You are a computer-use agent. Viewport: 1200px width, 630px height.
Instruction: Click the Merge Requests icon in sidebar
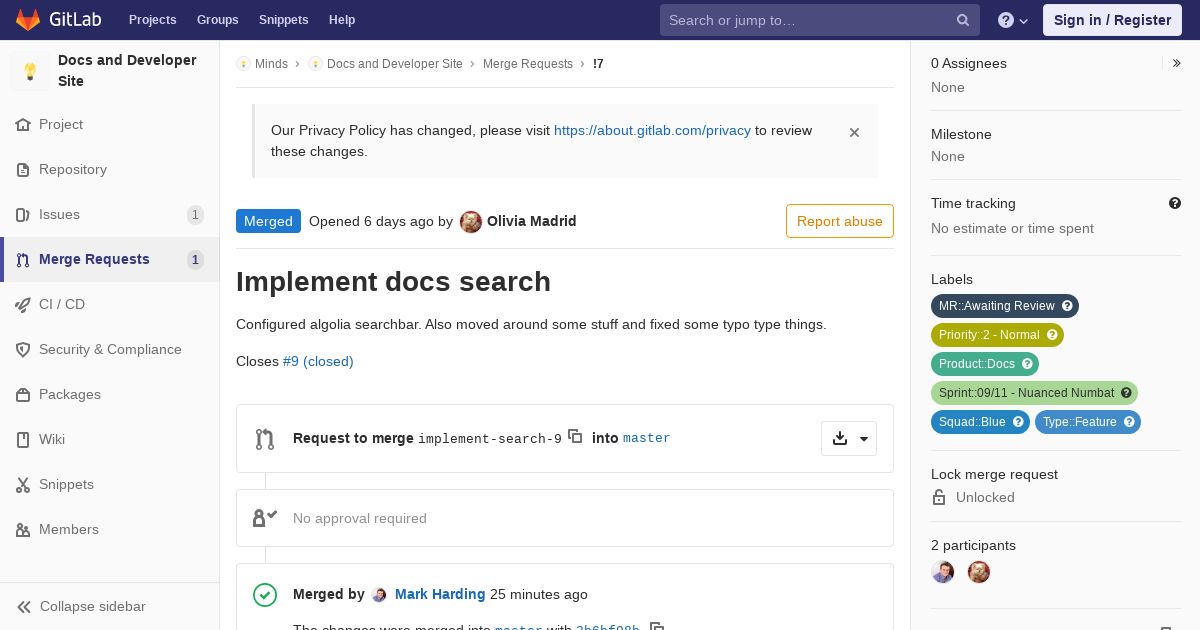click(x=23, y=260)
